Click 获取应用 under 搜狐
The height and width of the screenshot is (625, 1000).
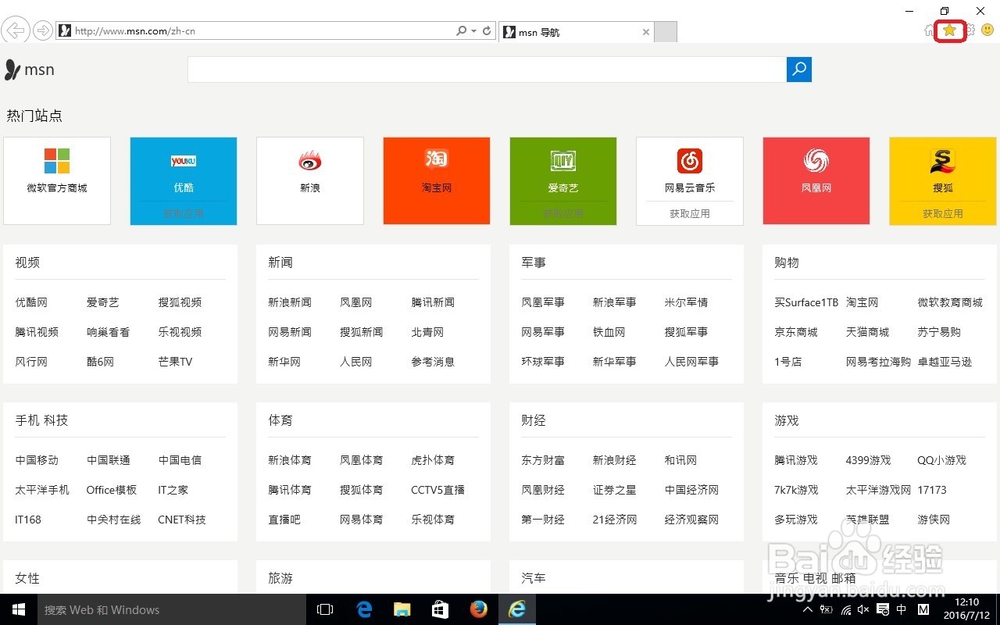pos(943,214)
